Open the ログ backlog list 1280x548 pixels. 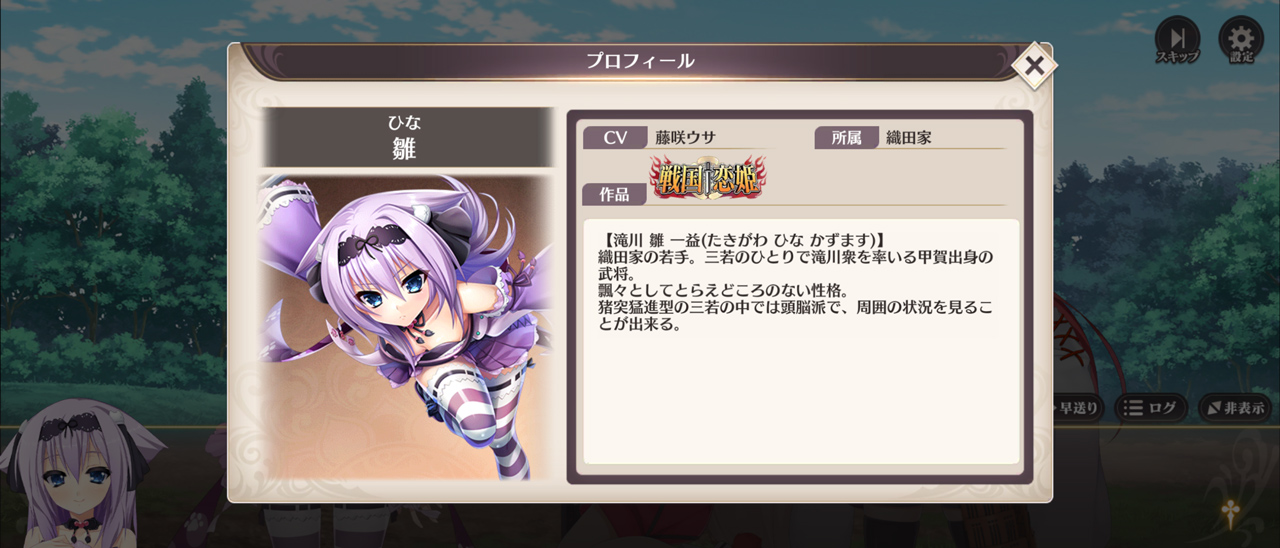click(1150, 408)
